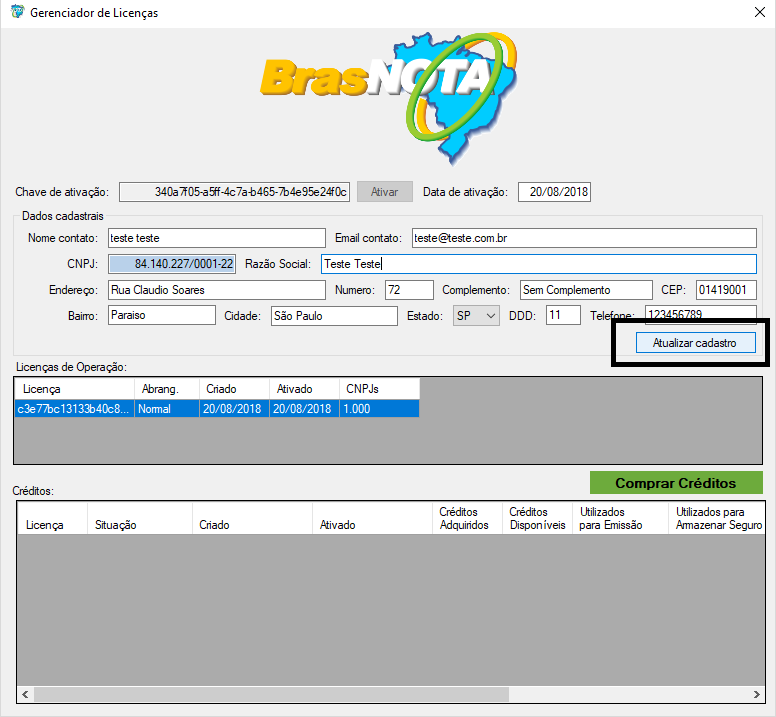Image resolution: width=776 pixels, height=717 pixels.
Task: Select the Complemento field
Action: 586,290
